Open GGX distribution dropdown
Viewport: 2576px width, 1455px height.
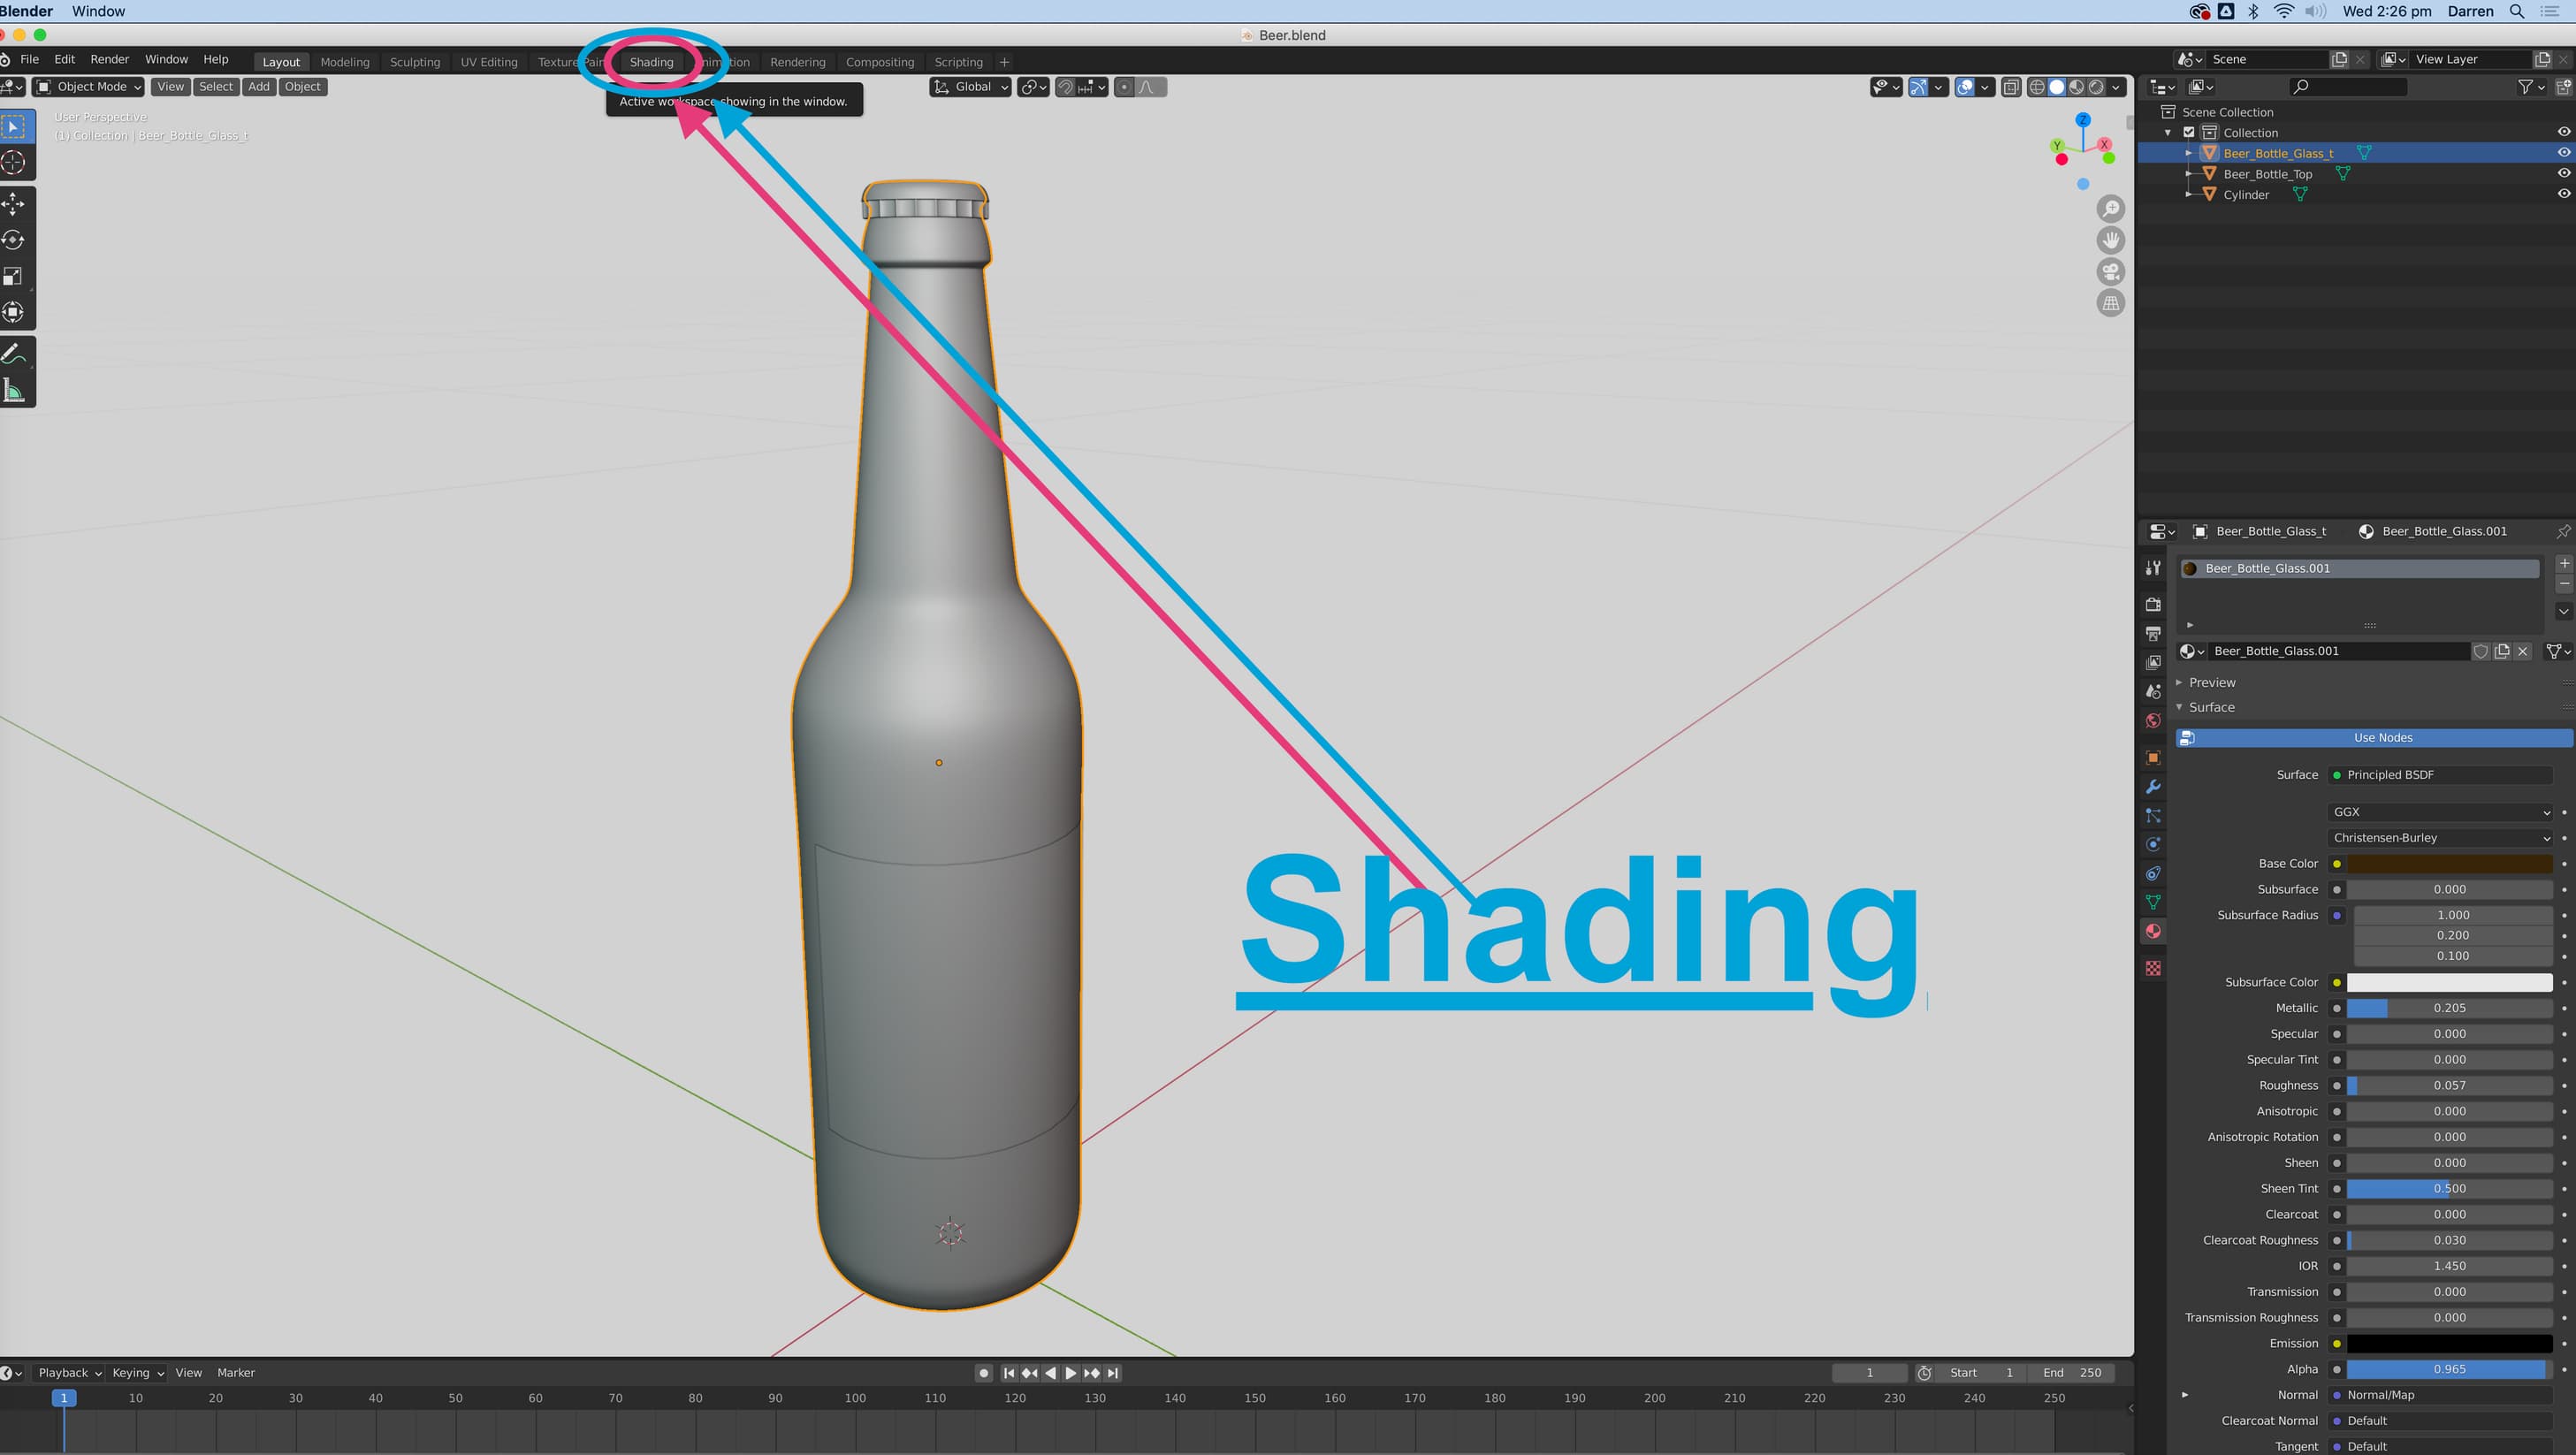point(2440,812)
